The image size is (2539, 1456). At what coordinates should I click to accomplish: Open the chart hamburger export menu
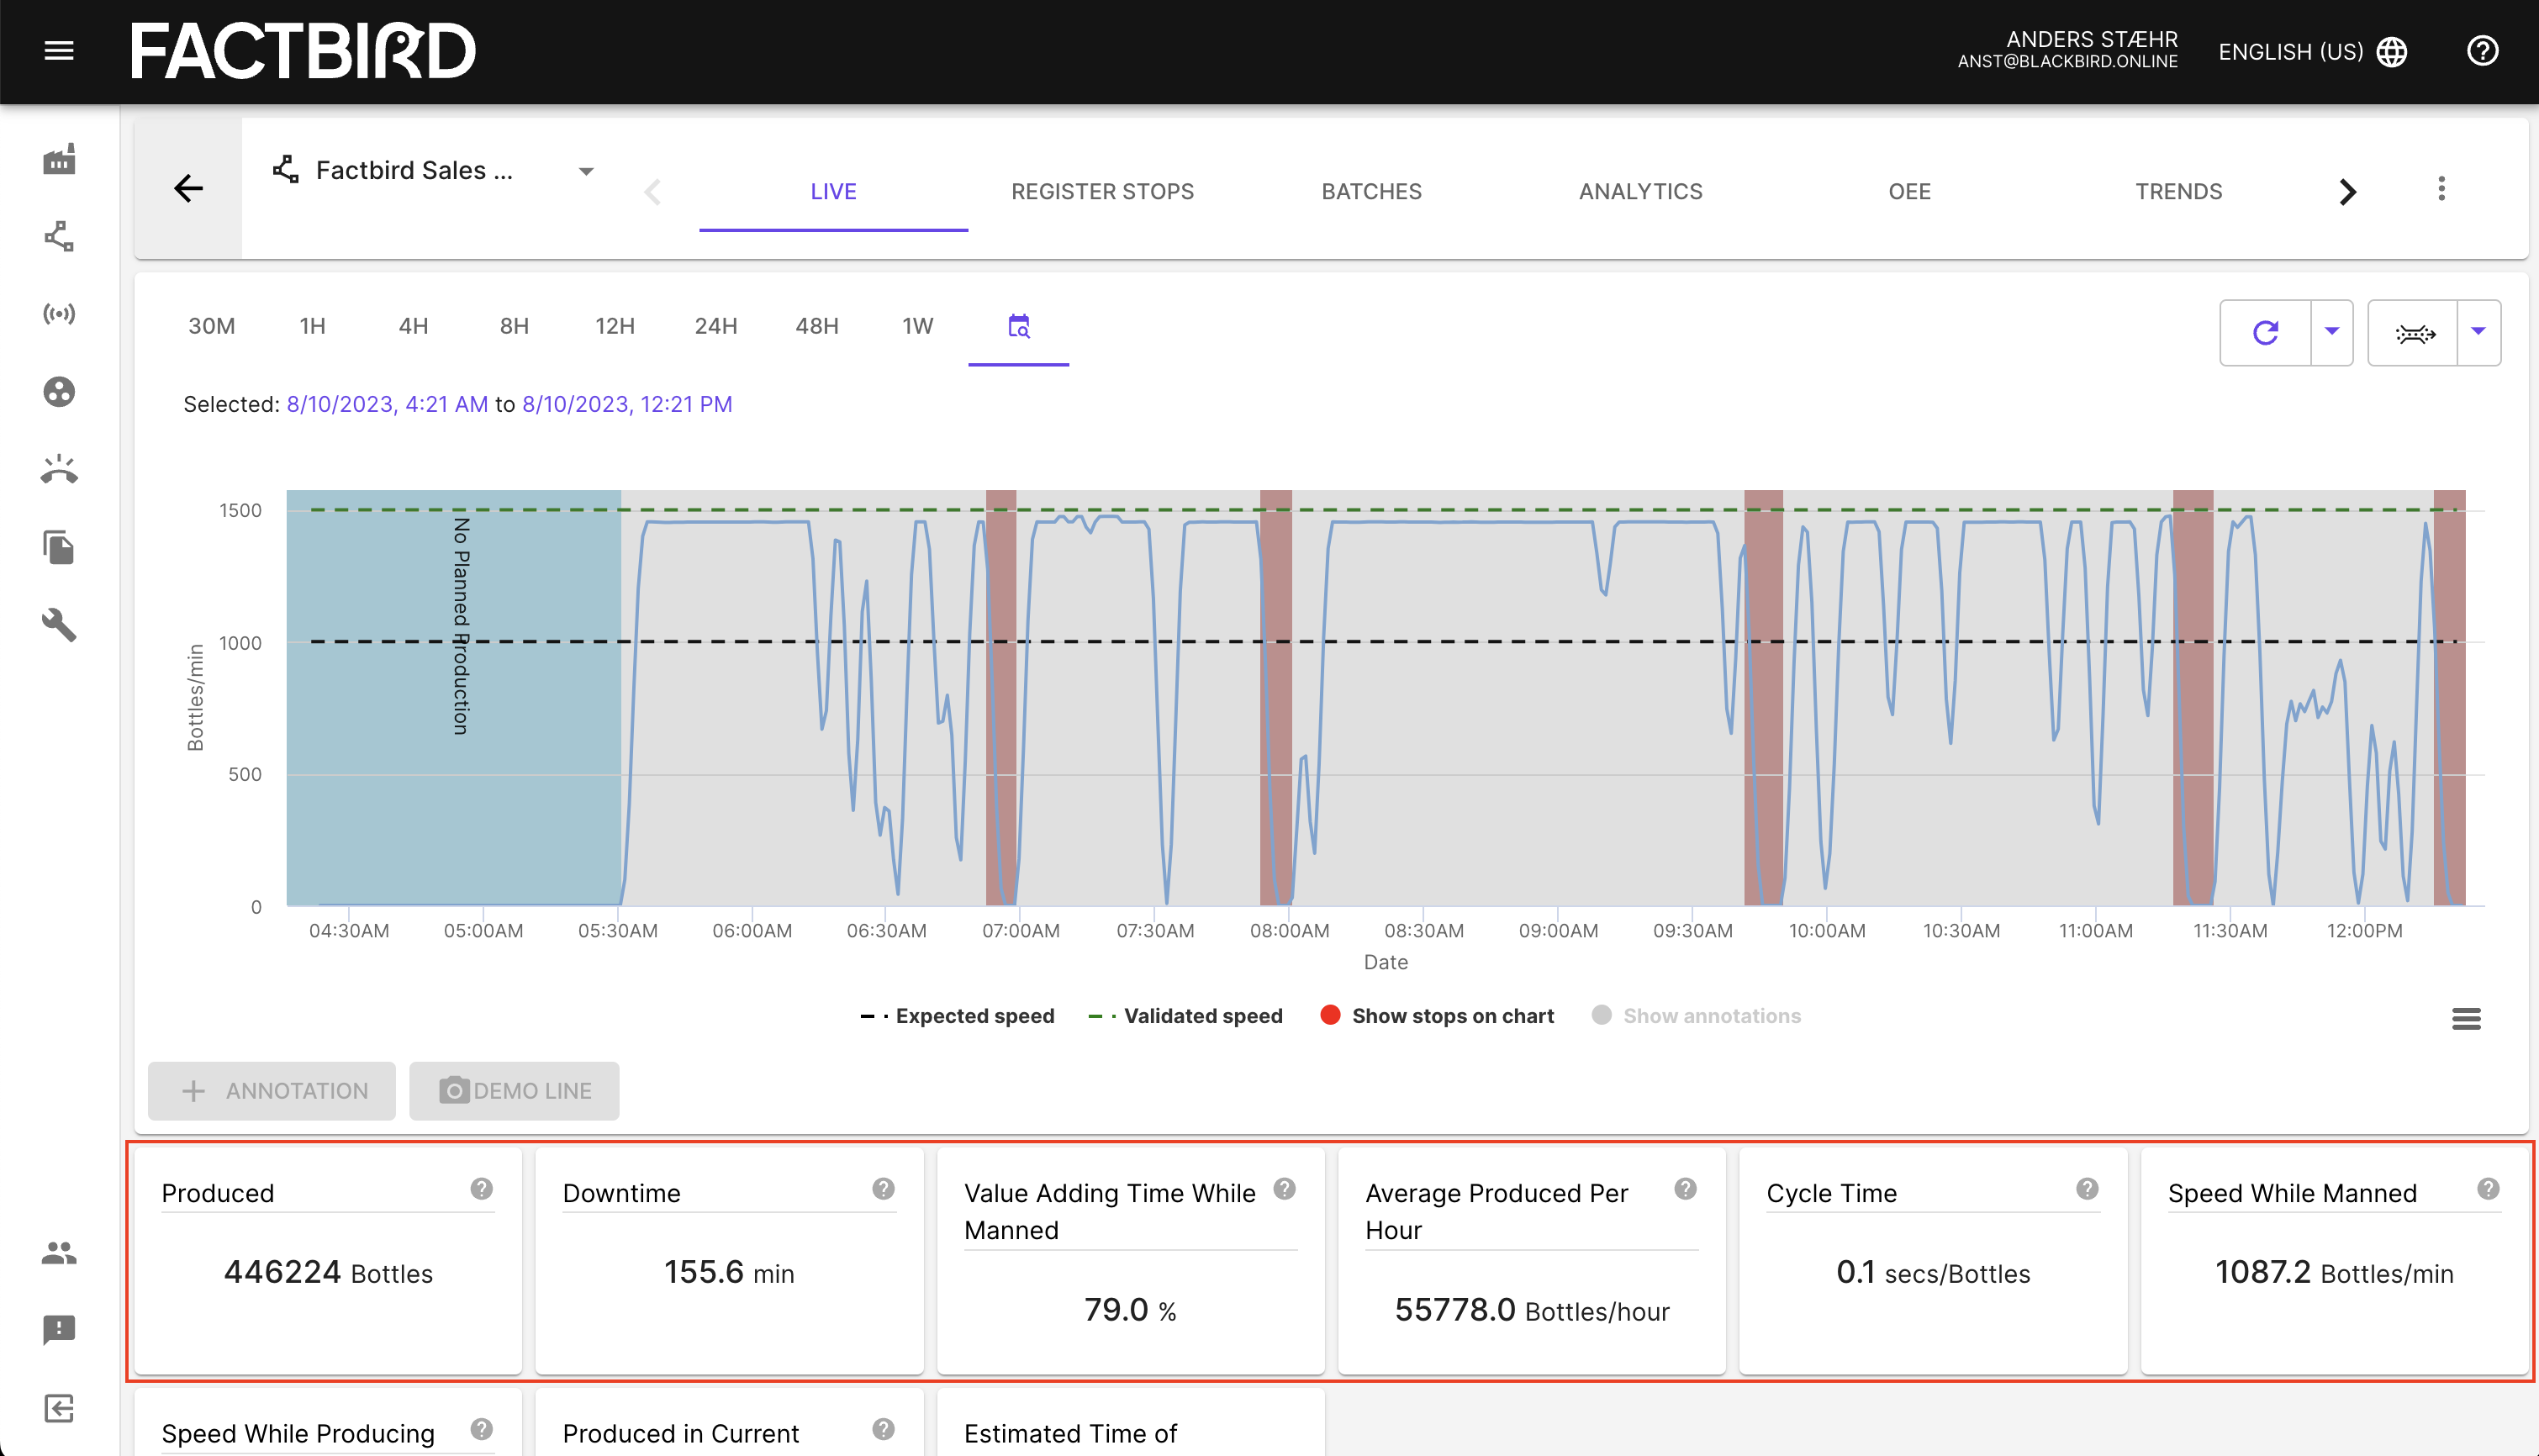coord(2466,1018)
